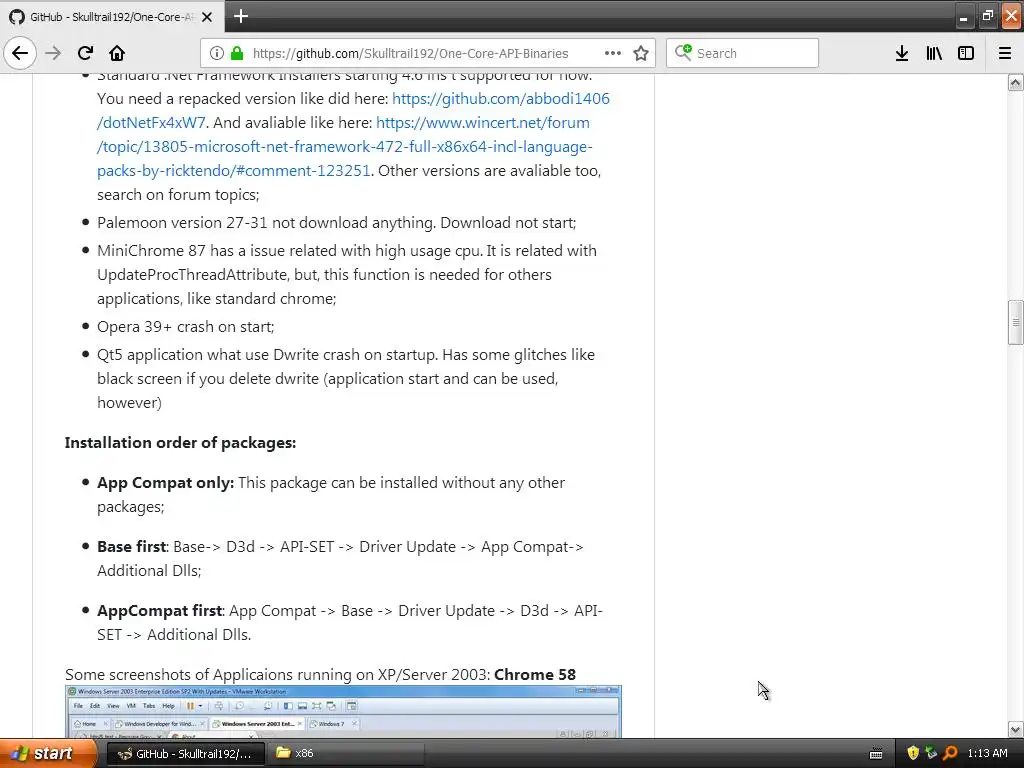This screenshot has height=768, width=1024.
Task: Open the security shield tray icon
Action: pos(913,753)
